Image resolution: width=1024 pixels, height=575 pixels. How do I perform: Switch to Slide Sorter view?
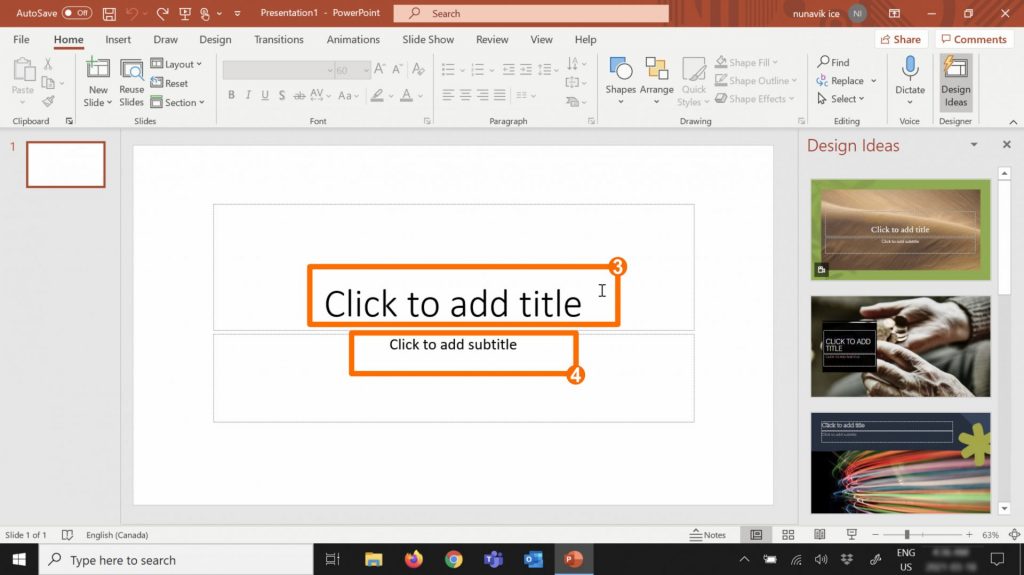(x=788, y=535)
